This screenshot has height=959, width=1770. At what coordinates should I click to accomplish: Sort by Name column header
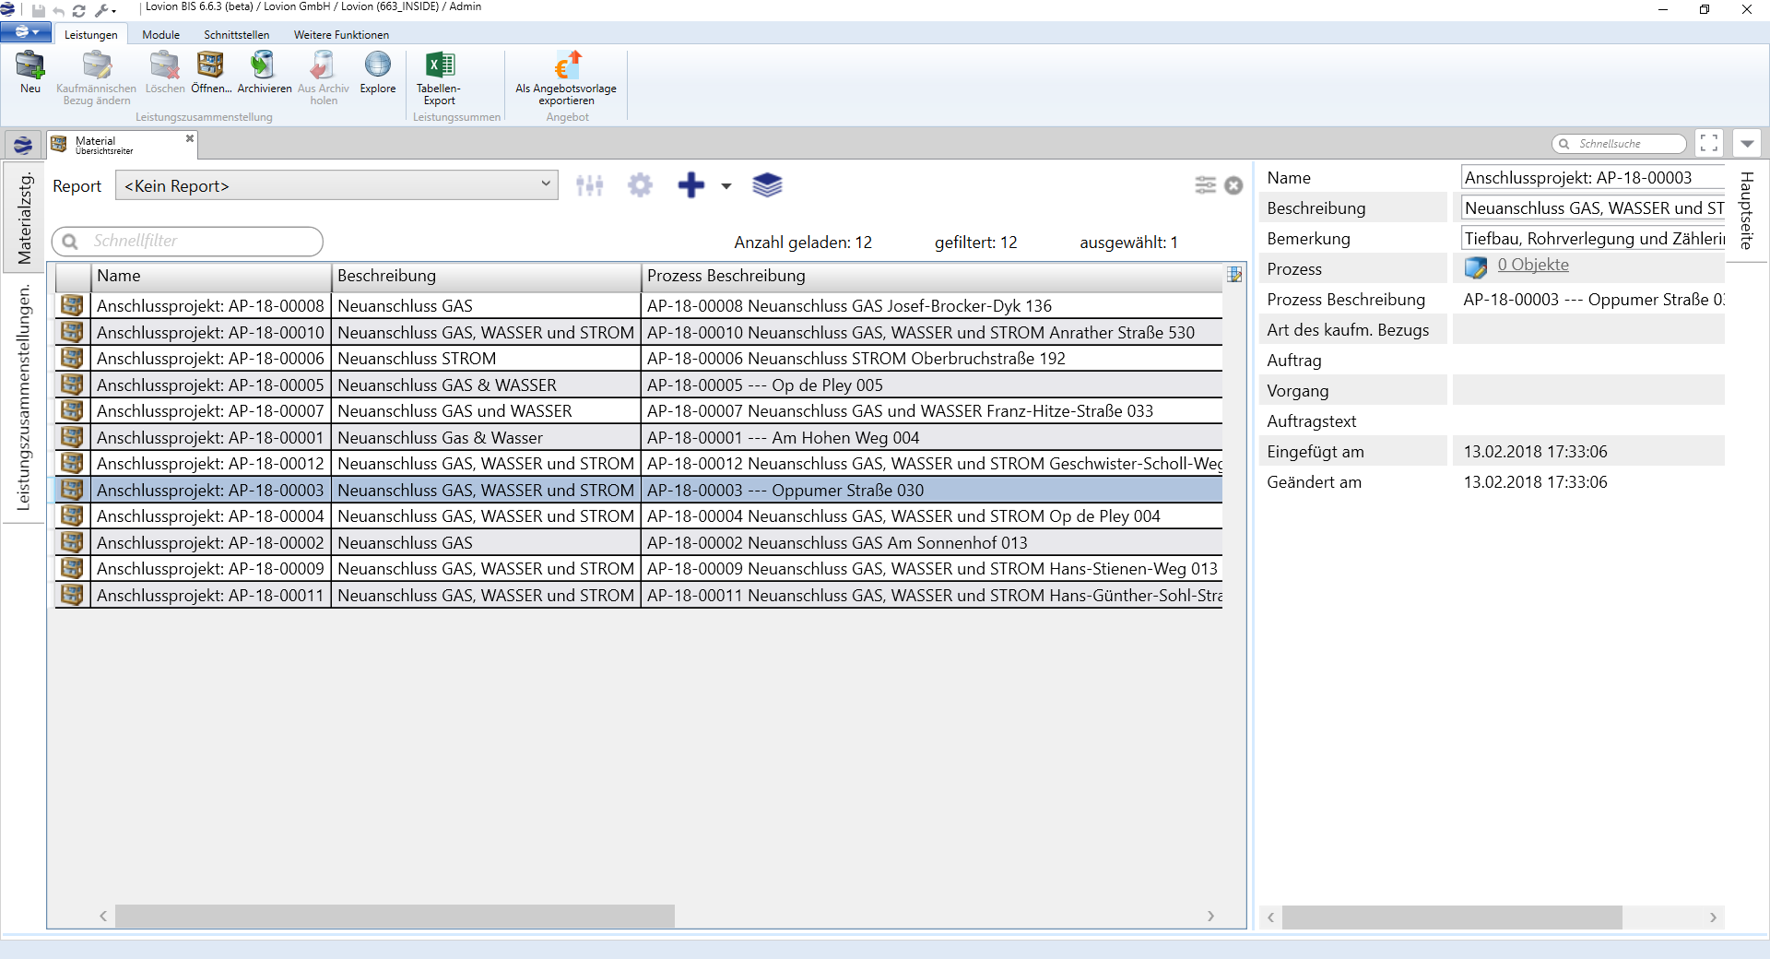pos(211,276)
